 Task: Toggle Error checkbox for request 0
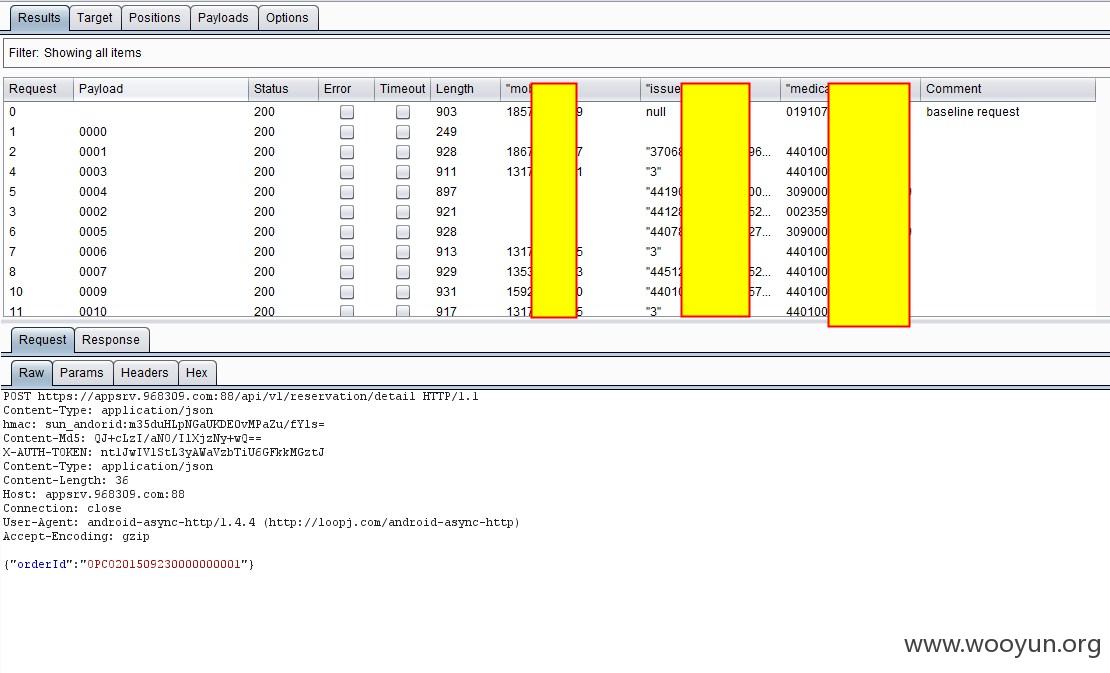click(347, 112)
